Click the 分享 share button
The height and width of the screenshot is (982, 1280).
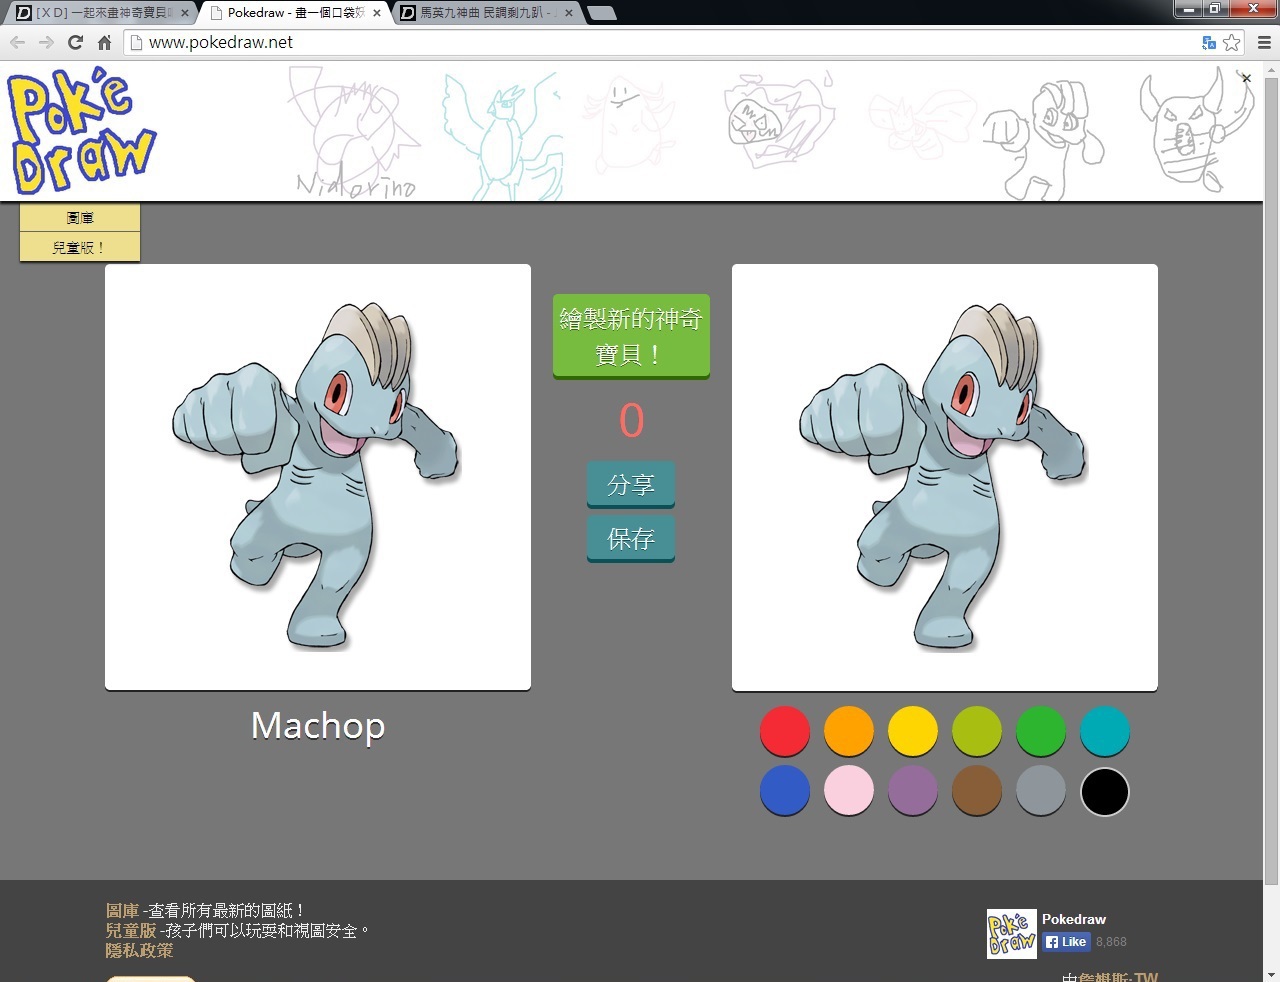[x=631, y=485]
